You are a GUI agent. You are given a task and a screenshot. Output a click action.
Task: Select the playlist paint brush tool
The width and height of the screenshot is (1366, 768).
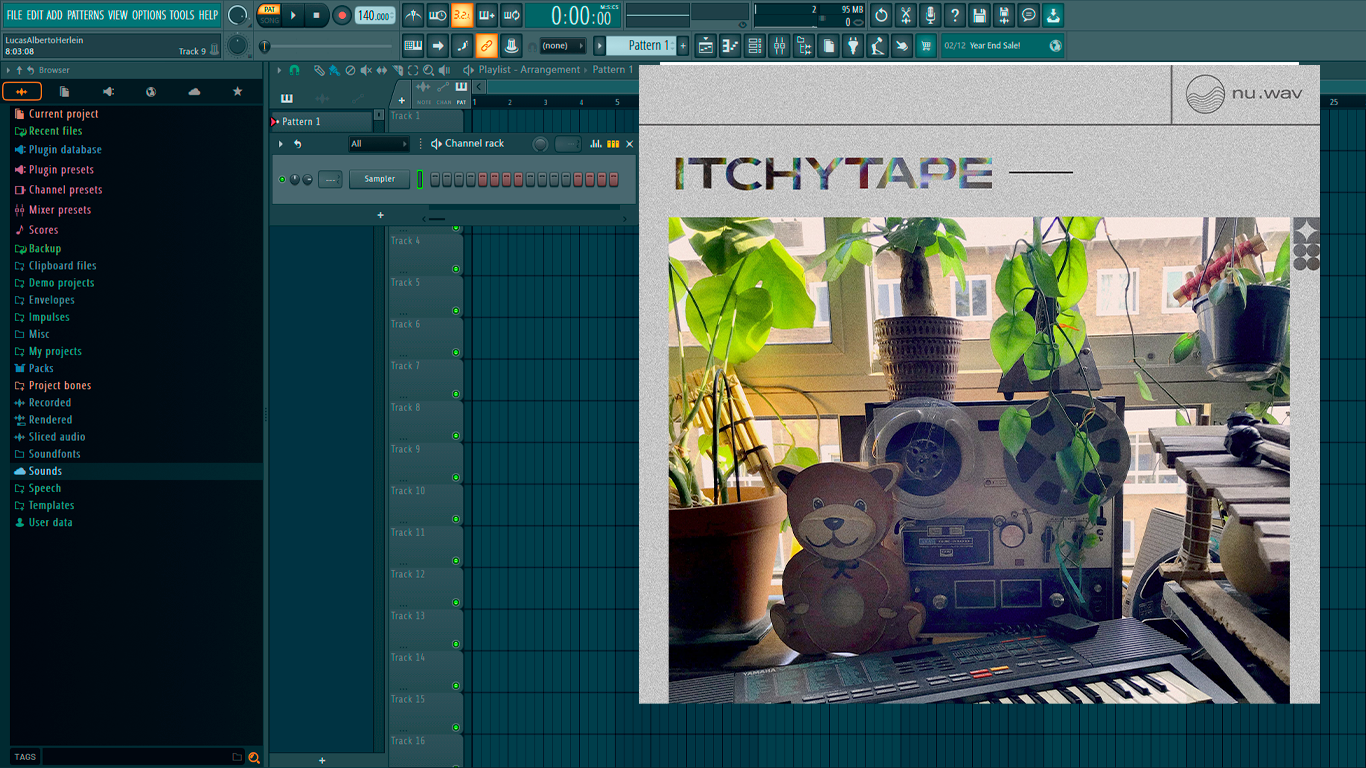click(334, 70)
